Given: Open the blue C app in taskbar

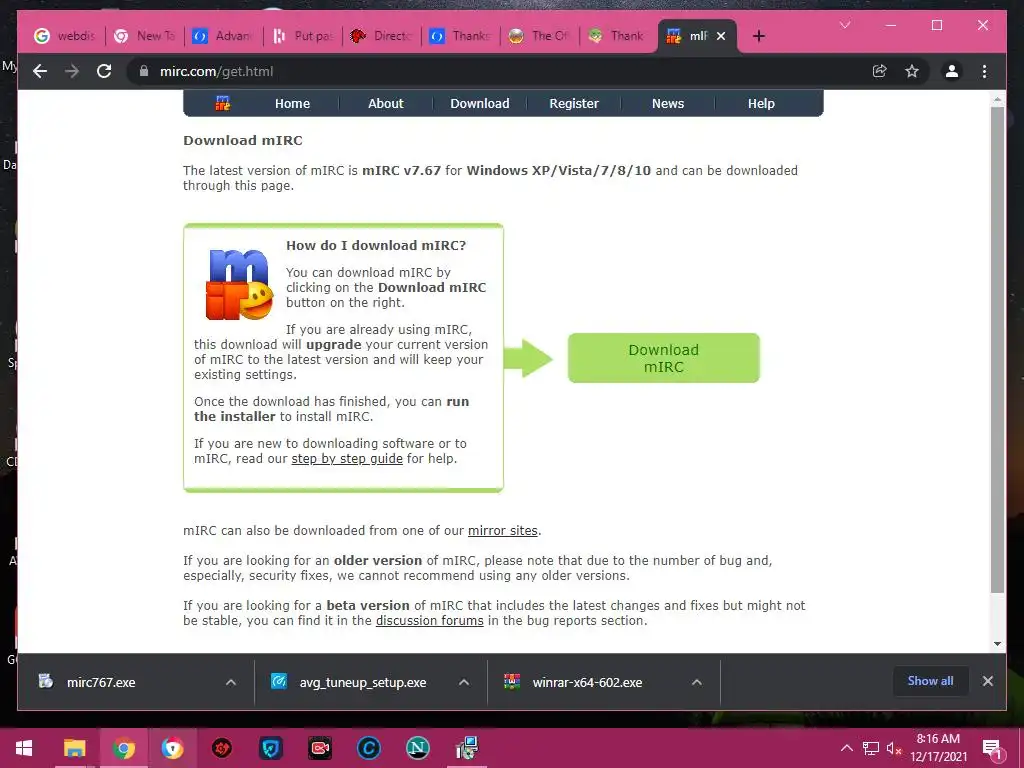Looking at the screenshot, I should click(x=368, y=748).
